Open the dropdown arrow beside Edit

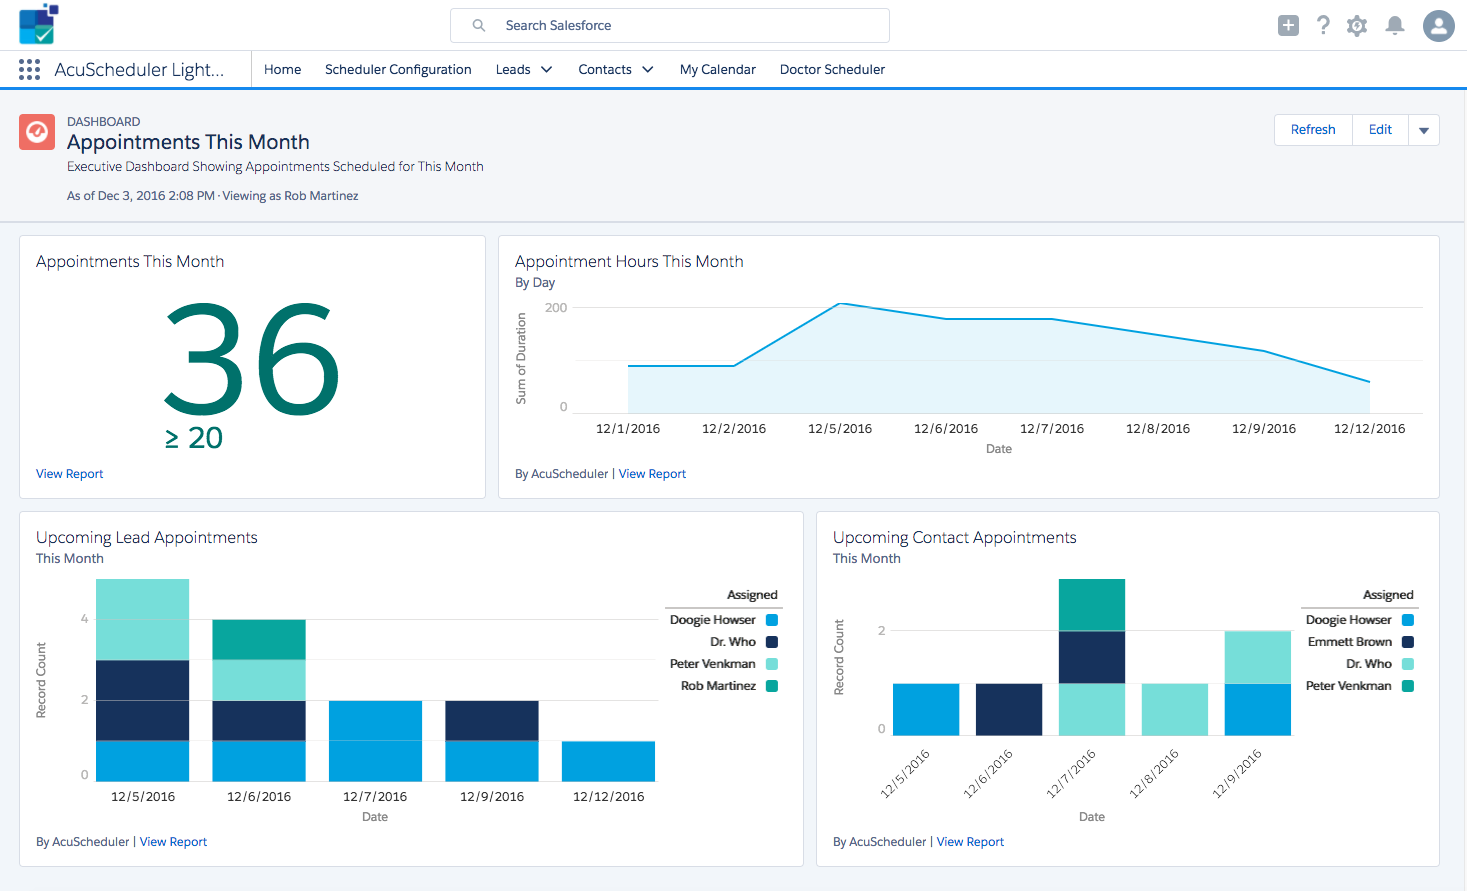1424,130
